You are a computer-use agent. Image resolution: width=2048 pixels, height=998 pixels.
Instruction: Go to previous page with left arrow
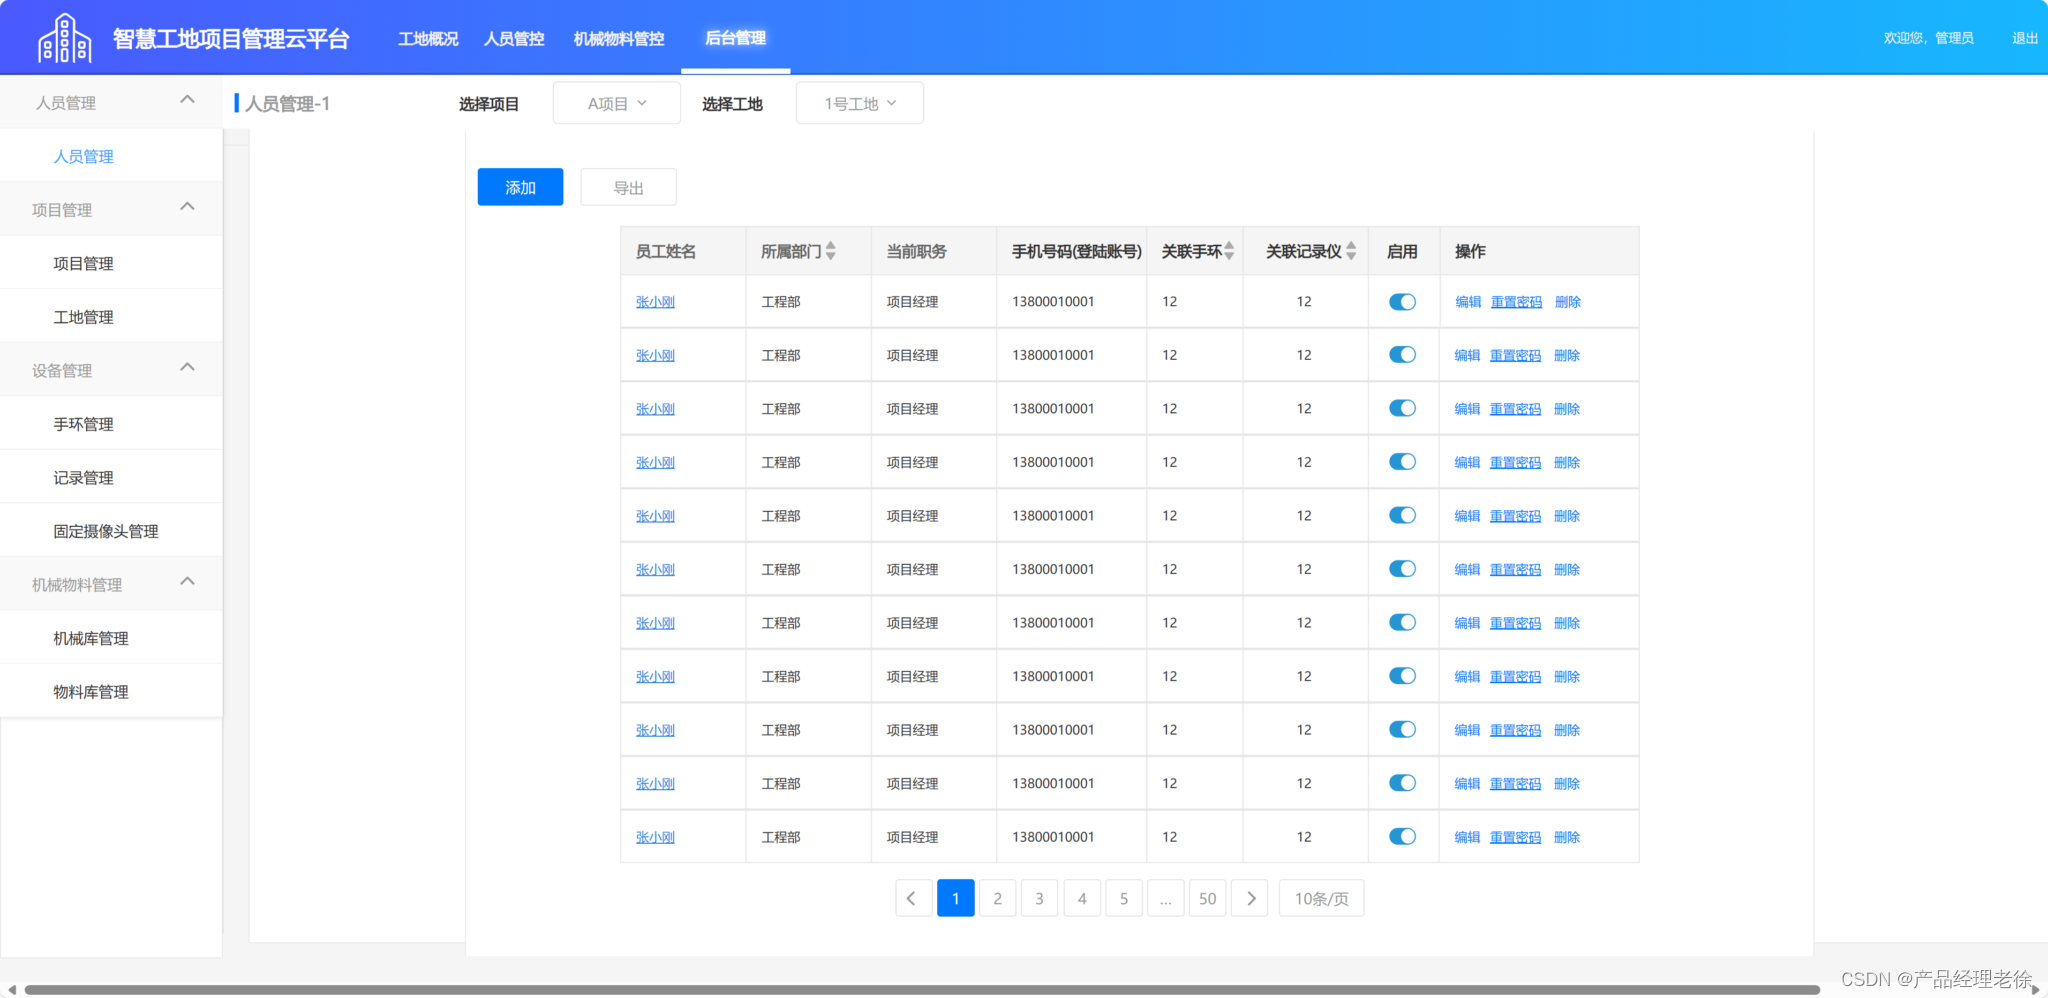point(913,898)
